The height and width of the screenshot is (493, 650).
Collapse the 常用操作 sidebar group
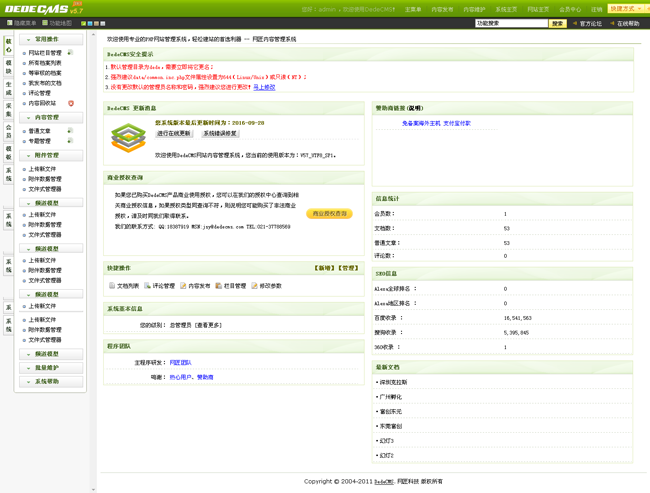[51, 39]
